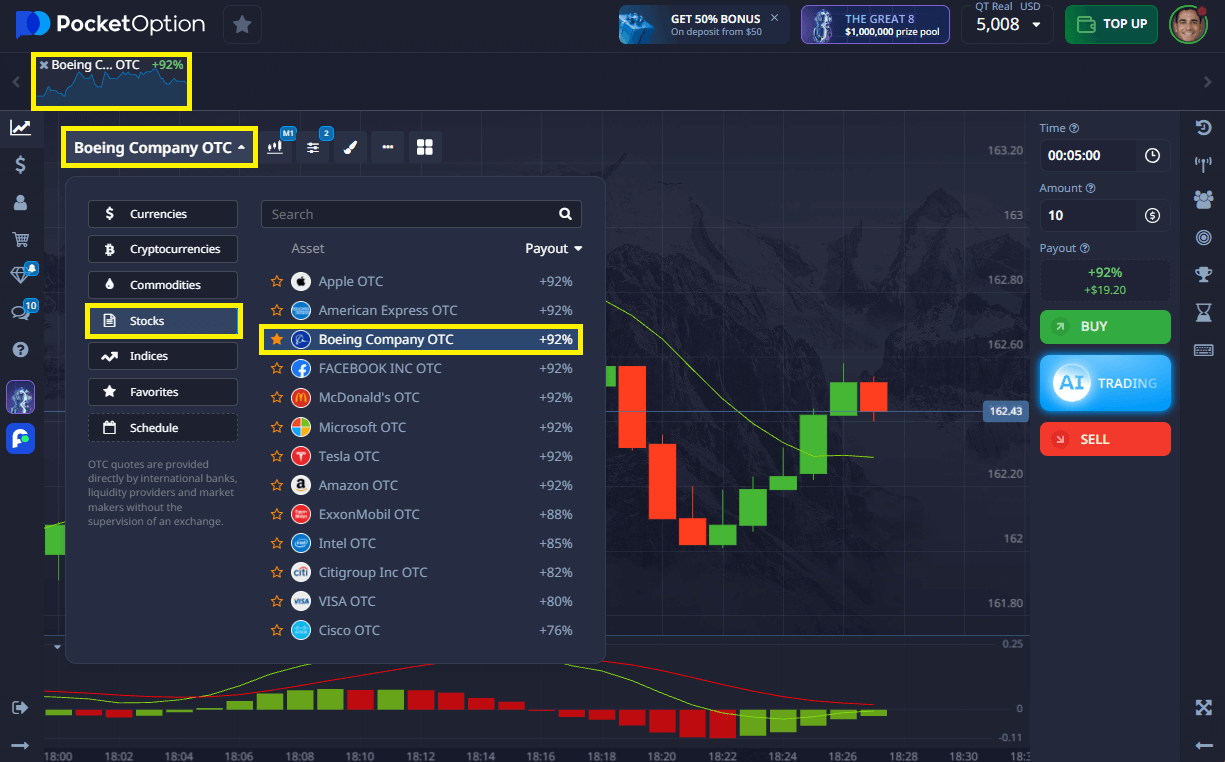Select Microsoft OTC from asset list
The height and width of the screenshot is (762, 1225).
[x=362, y=427]
